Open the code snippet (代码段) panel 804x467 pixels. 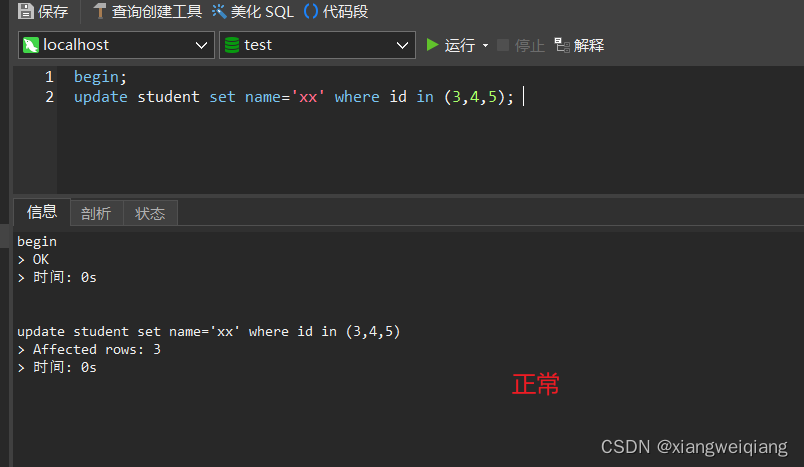click(336, 11)
